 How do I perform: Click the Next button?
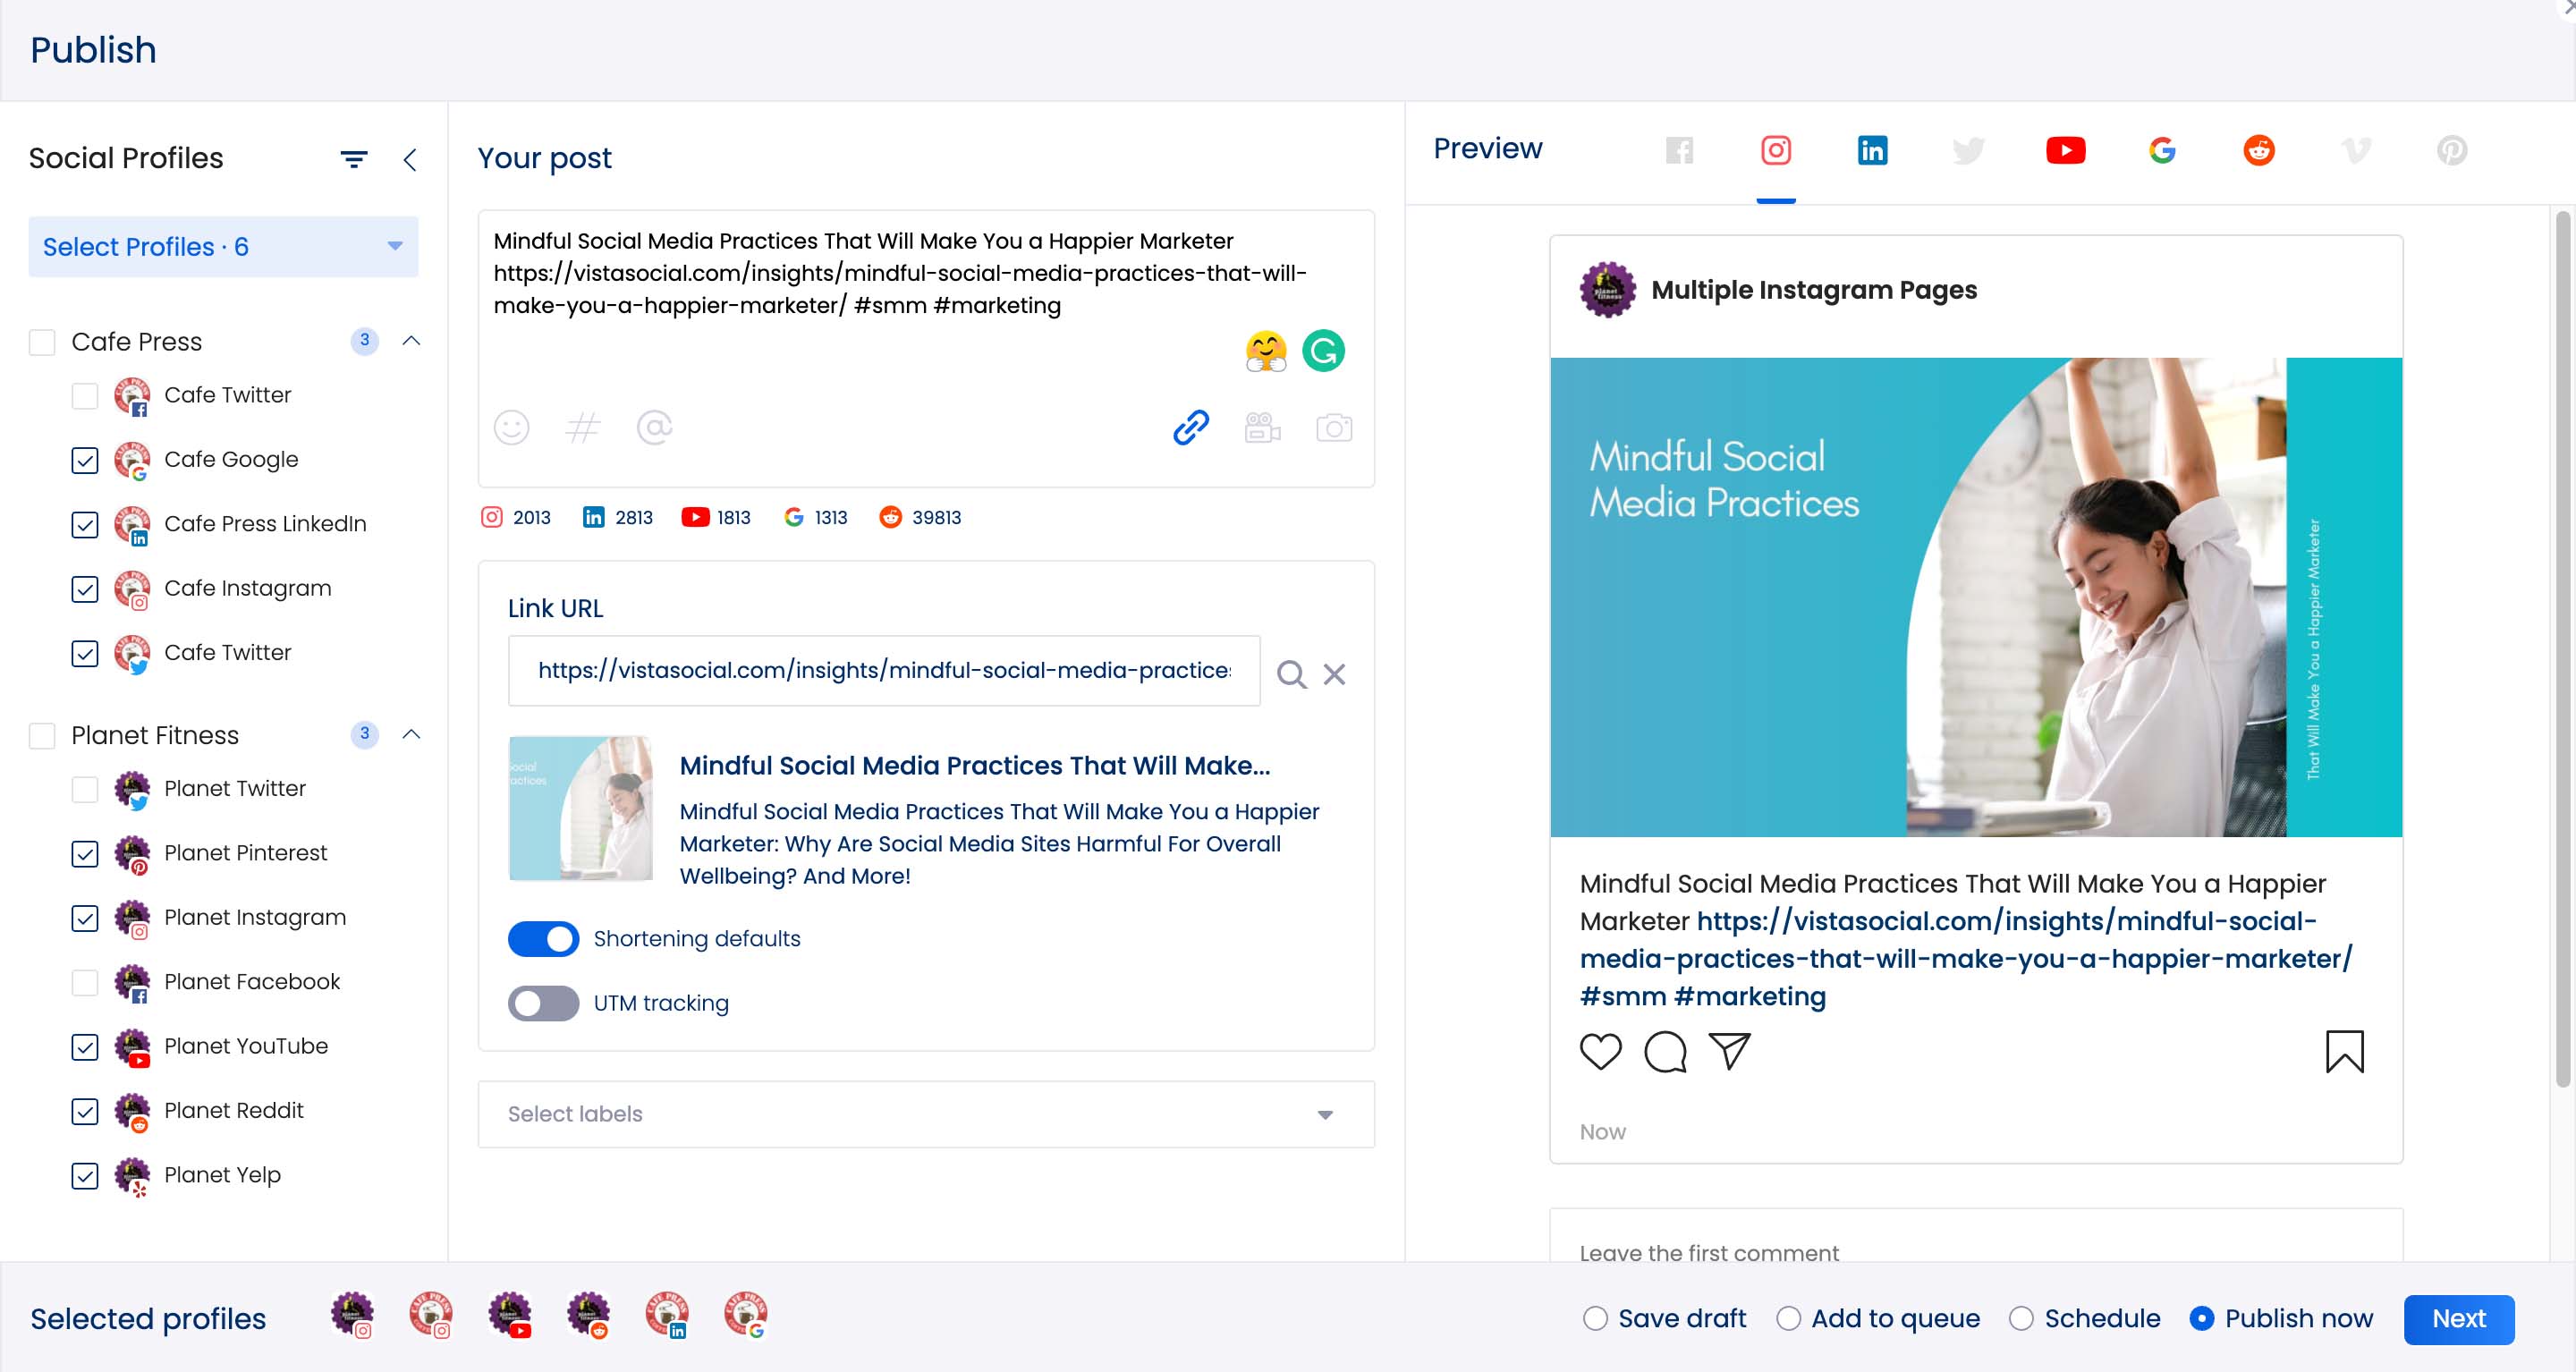(2459, 1318)
